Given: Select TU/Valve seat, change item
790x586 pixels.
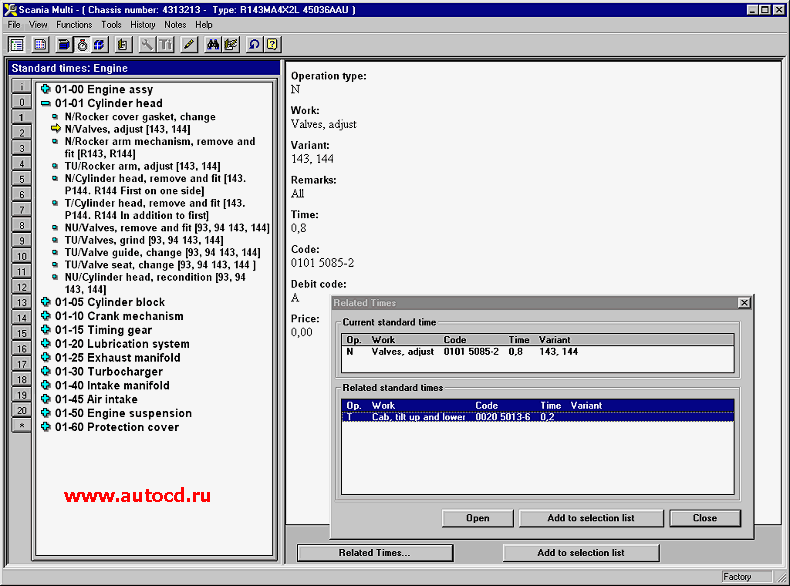Looking at the screenshot, I should pos(160,265).
